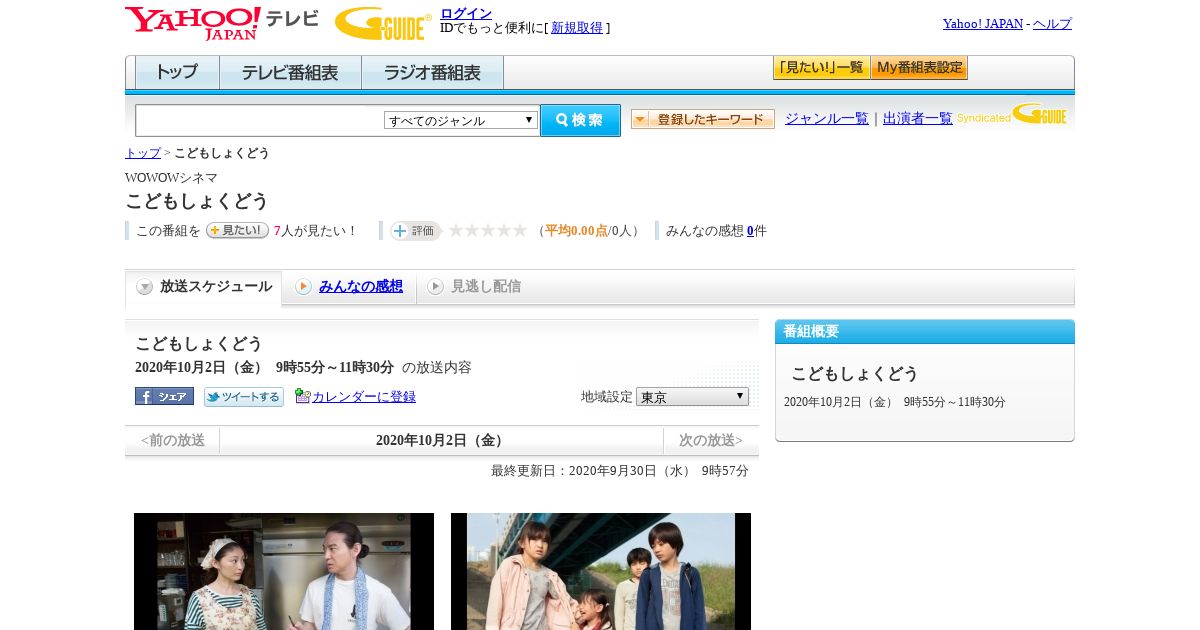Click the My番組表設定 button
1200x630 pixels.
point(919,68)
